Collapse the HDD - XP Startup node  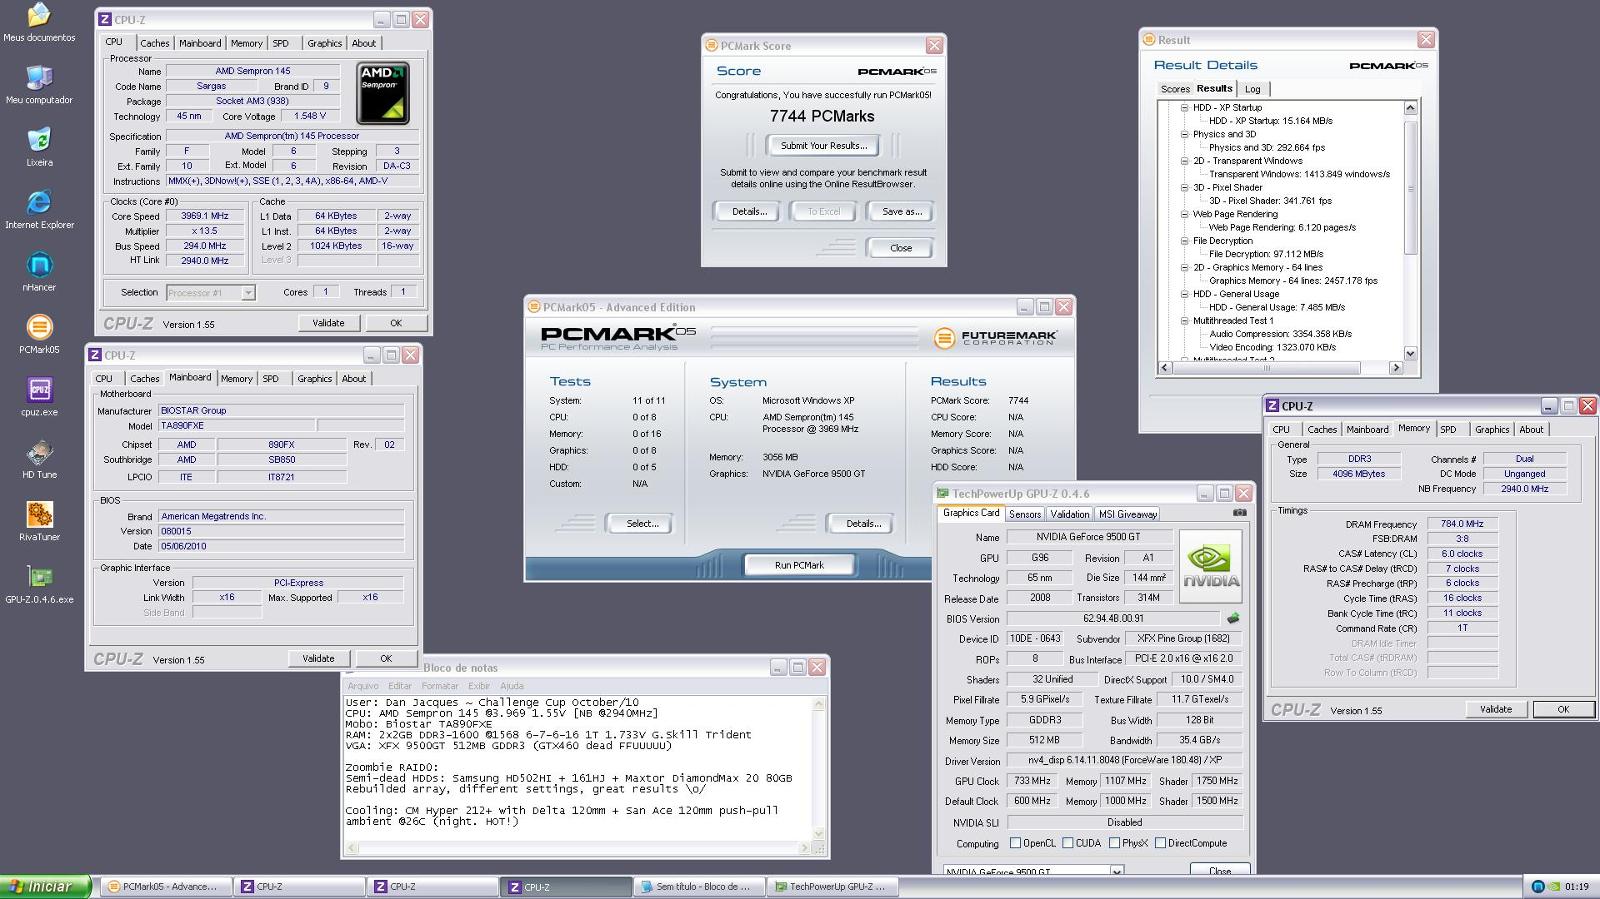coord(1184,107)
